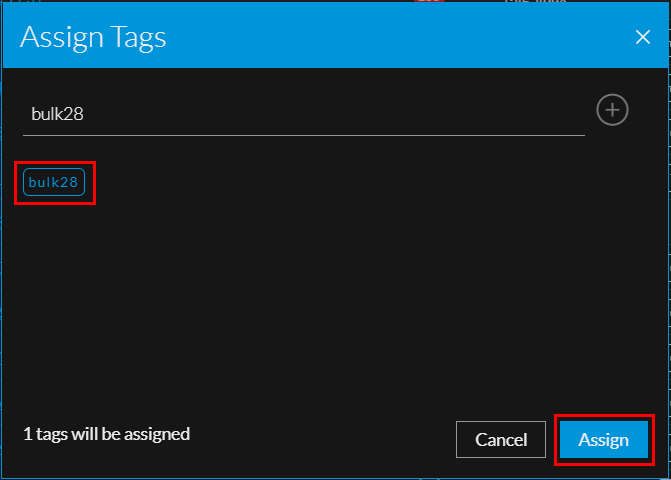671x480 pixels.
Task: Select the bulk28 tag chip
Action: [55, 182]
